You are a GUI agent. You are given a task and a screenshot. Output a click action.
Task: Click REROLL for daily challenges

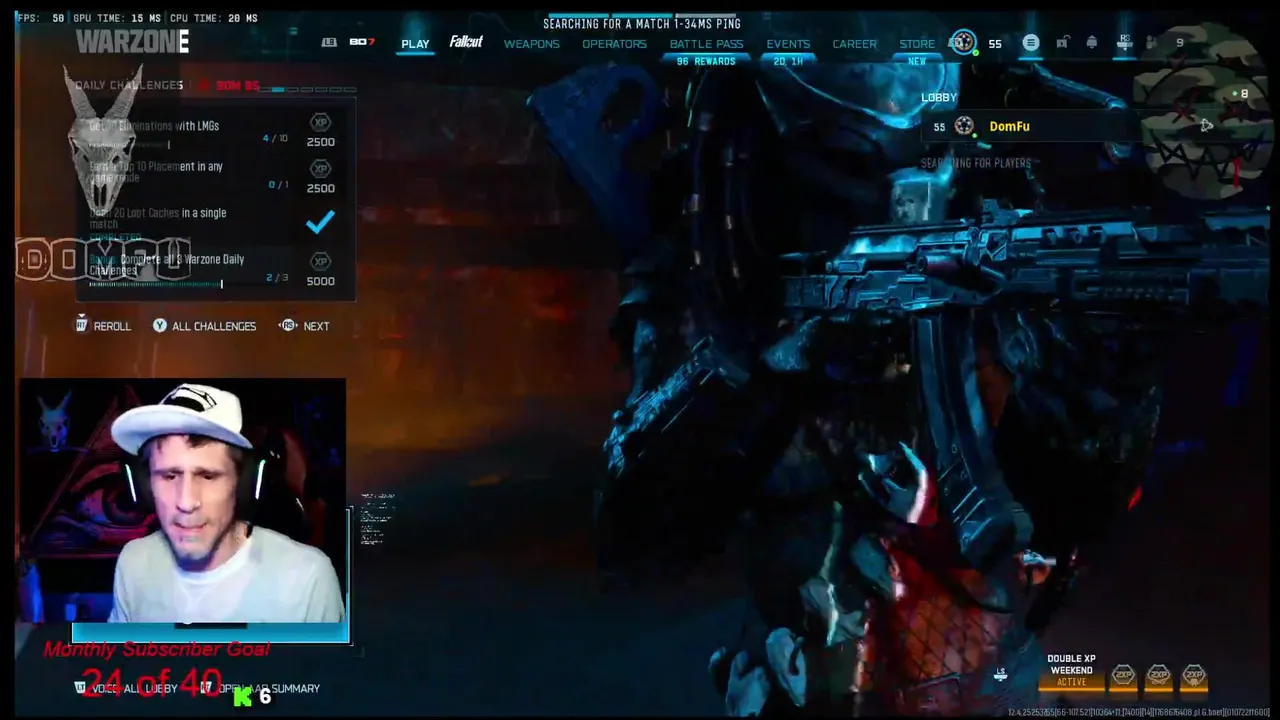(104, 325)
